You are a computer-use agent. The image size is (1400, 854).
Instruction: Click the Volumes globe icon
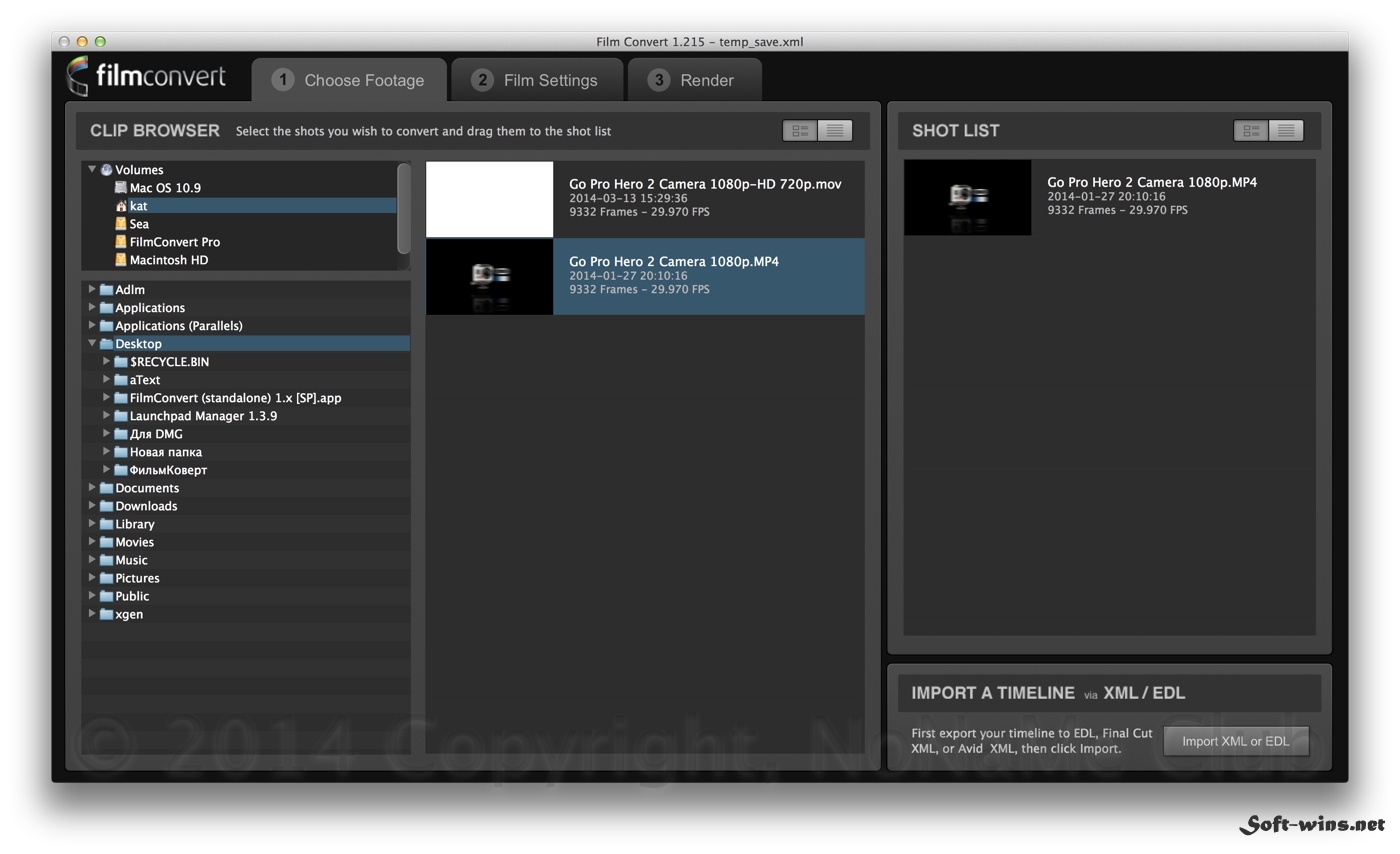coord(106,170)
